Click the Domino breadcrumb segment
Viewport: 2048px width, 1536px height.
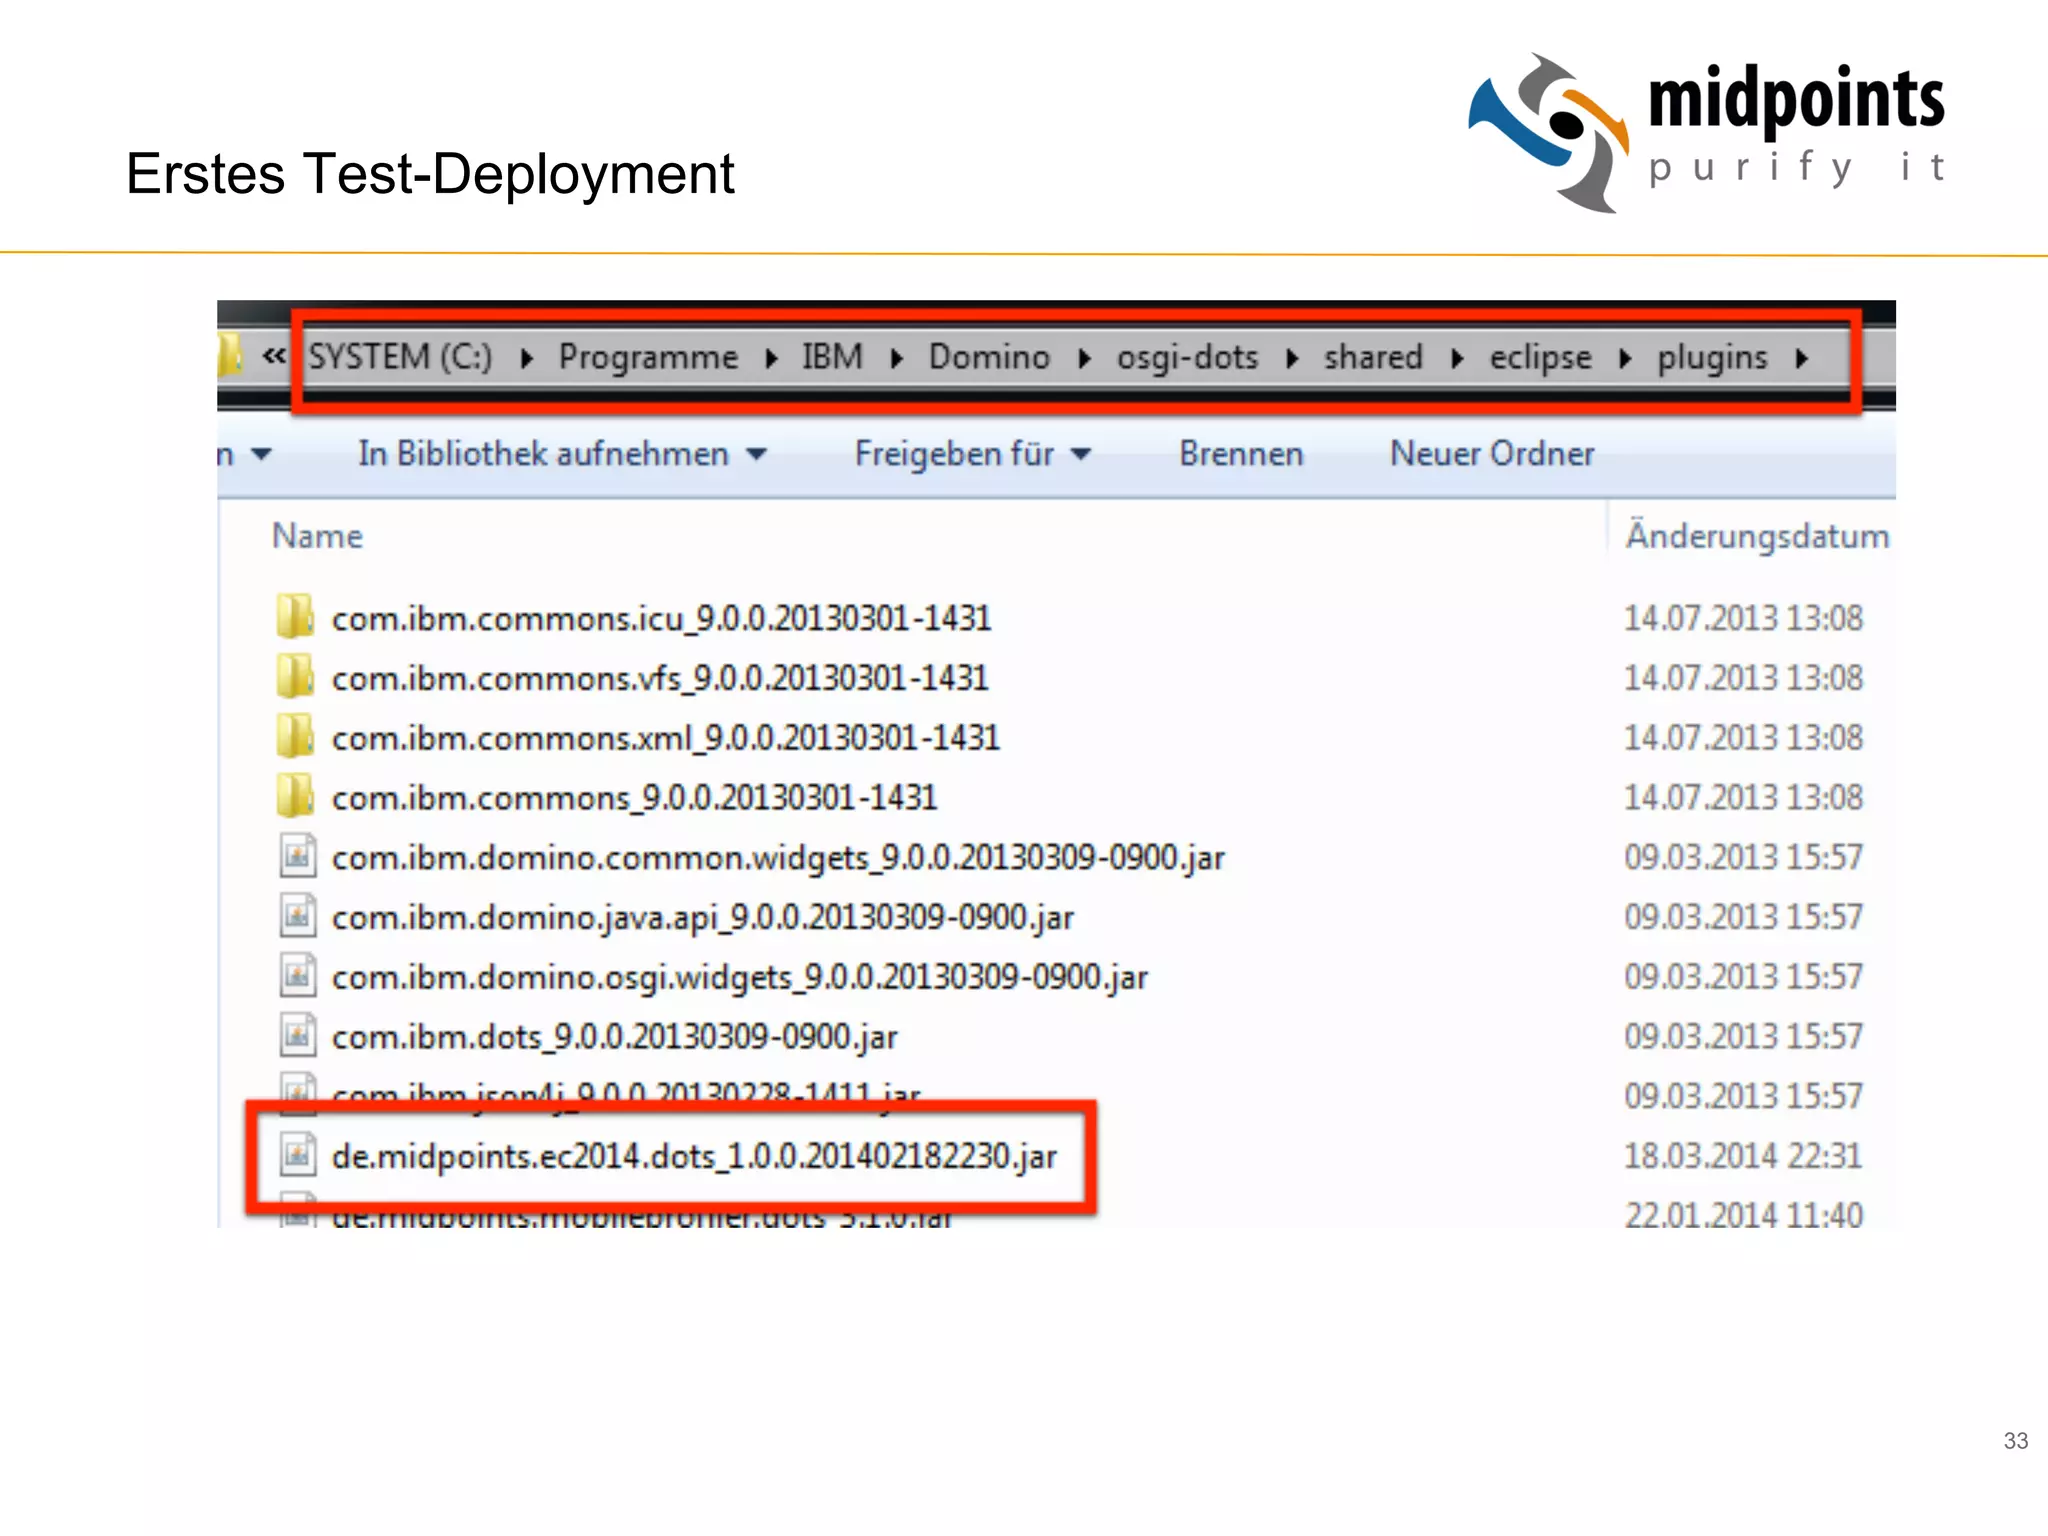coord(989,357)
